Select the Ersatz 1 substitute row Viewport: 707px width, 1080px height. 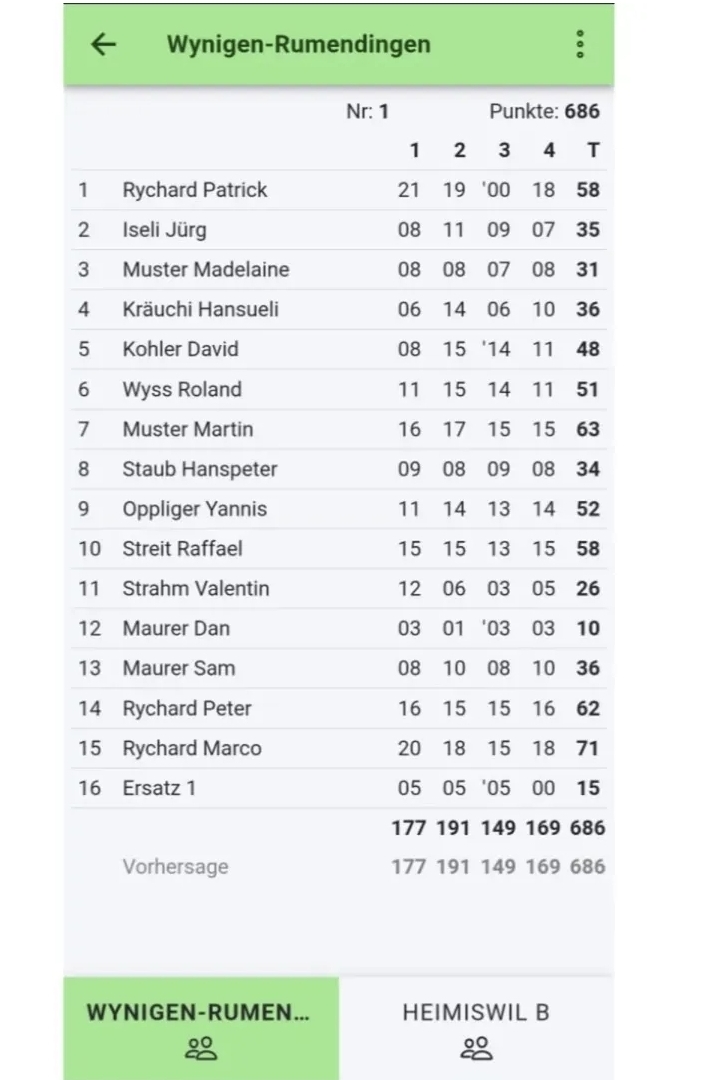160,789
